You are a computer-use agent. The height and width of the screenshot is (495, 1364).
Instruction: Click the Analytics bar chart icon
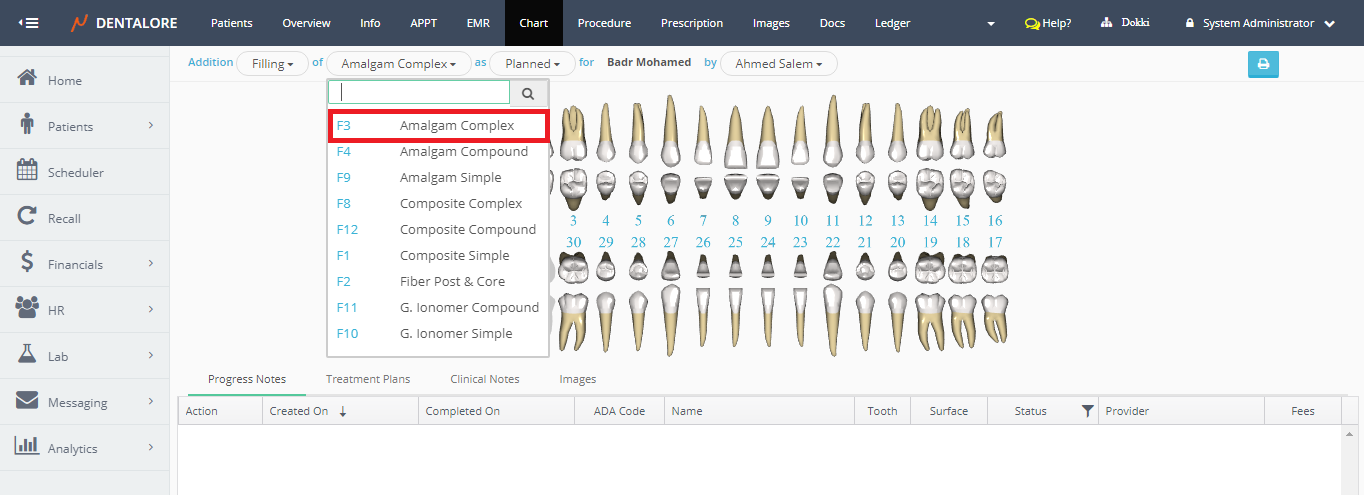[28, 447]
